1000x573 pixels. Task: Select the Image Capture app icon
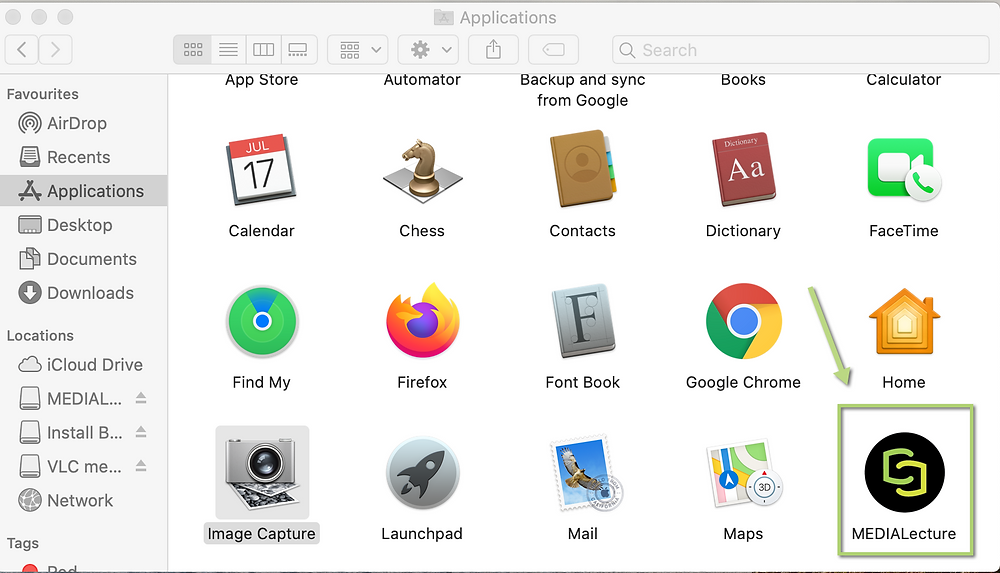[x=262, y=472]
